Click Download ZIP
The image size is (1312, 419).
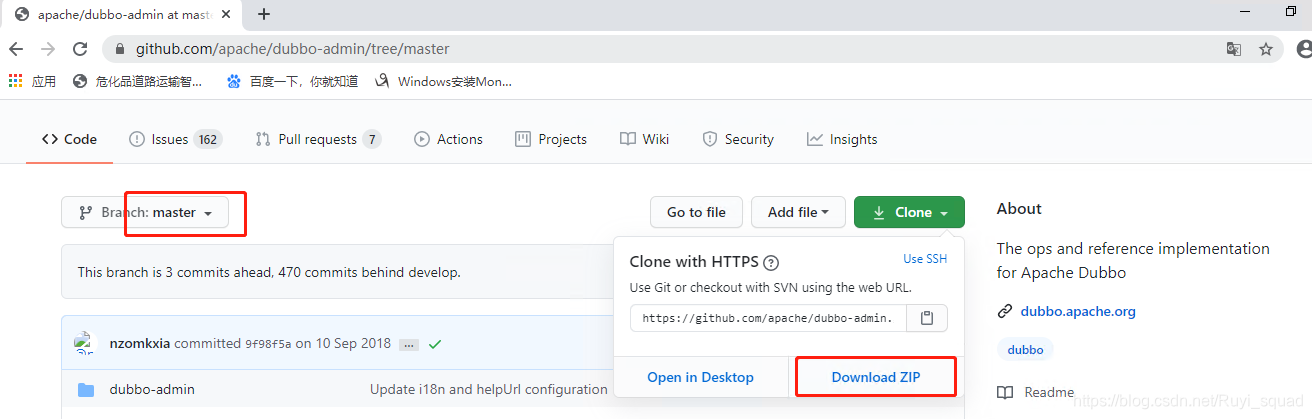[x=876, y=377]
